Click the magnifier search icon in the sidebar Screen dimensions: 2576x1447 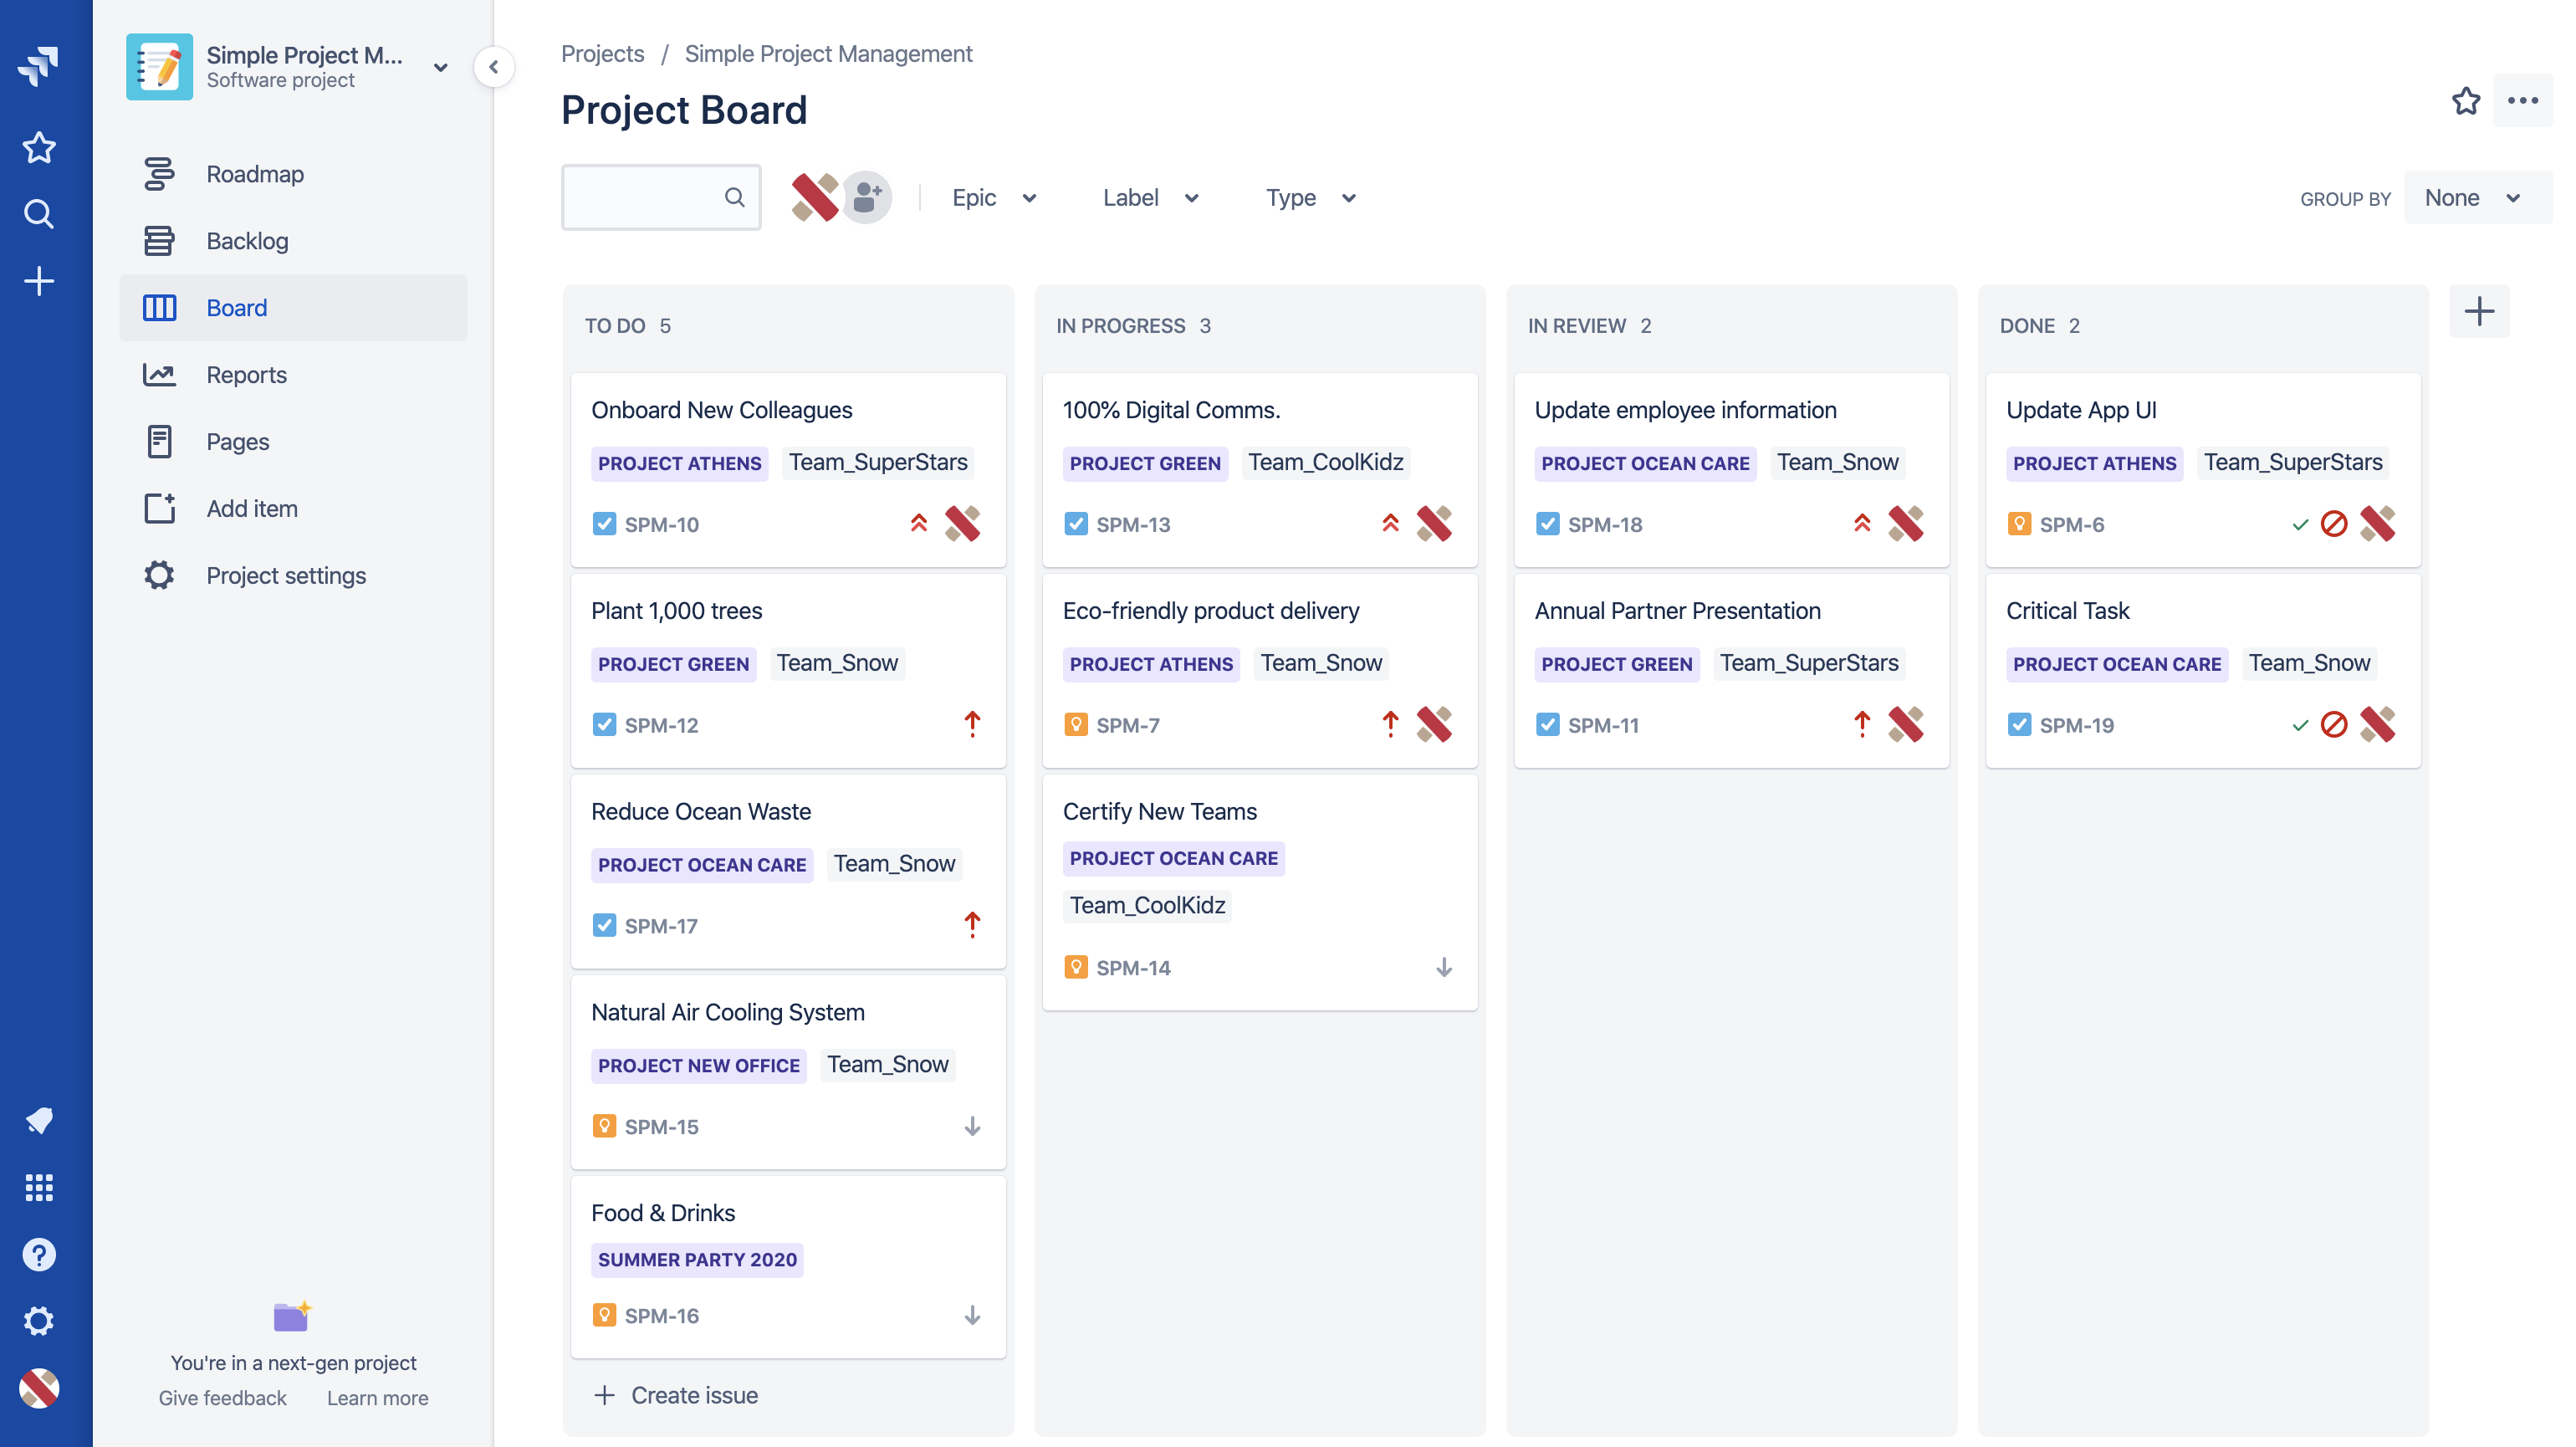(x=38, y=214)
